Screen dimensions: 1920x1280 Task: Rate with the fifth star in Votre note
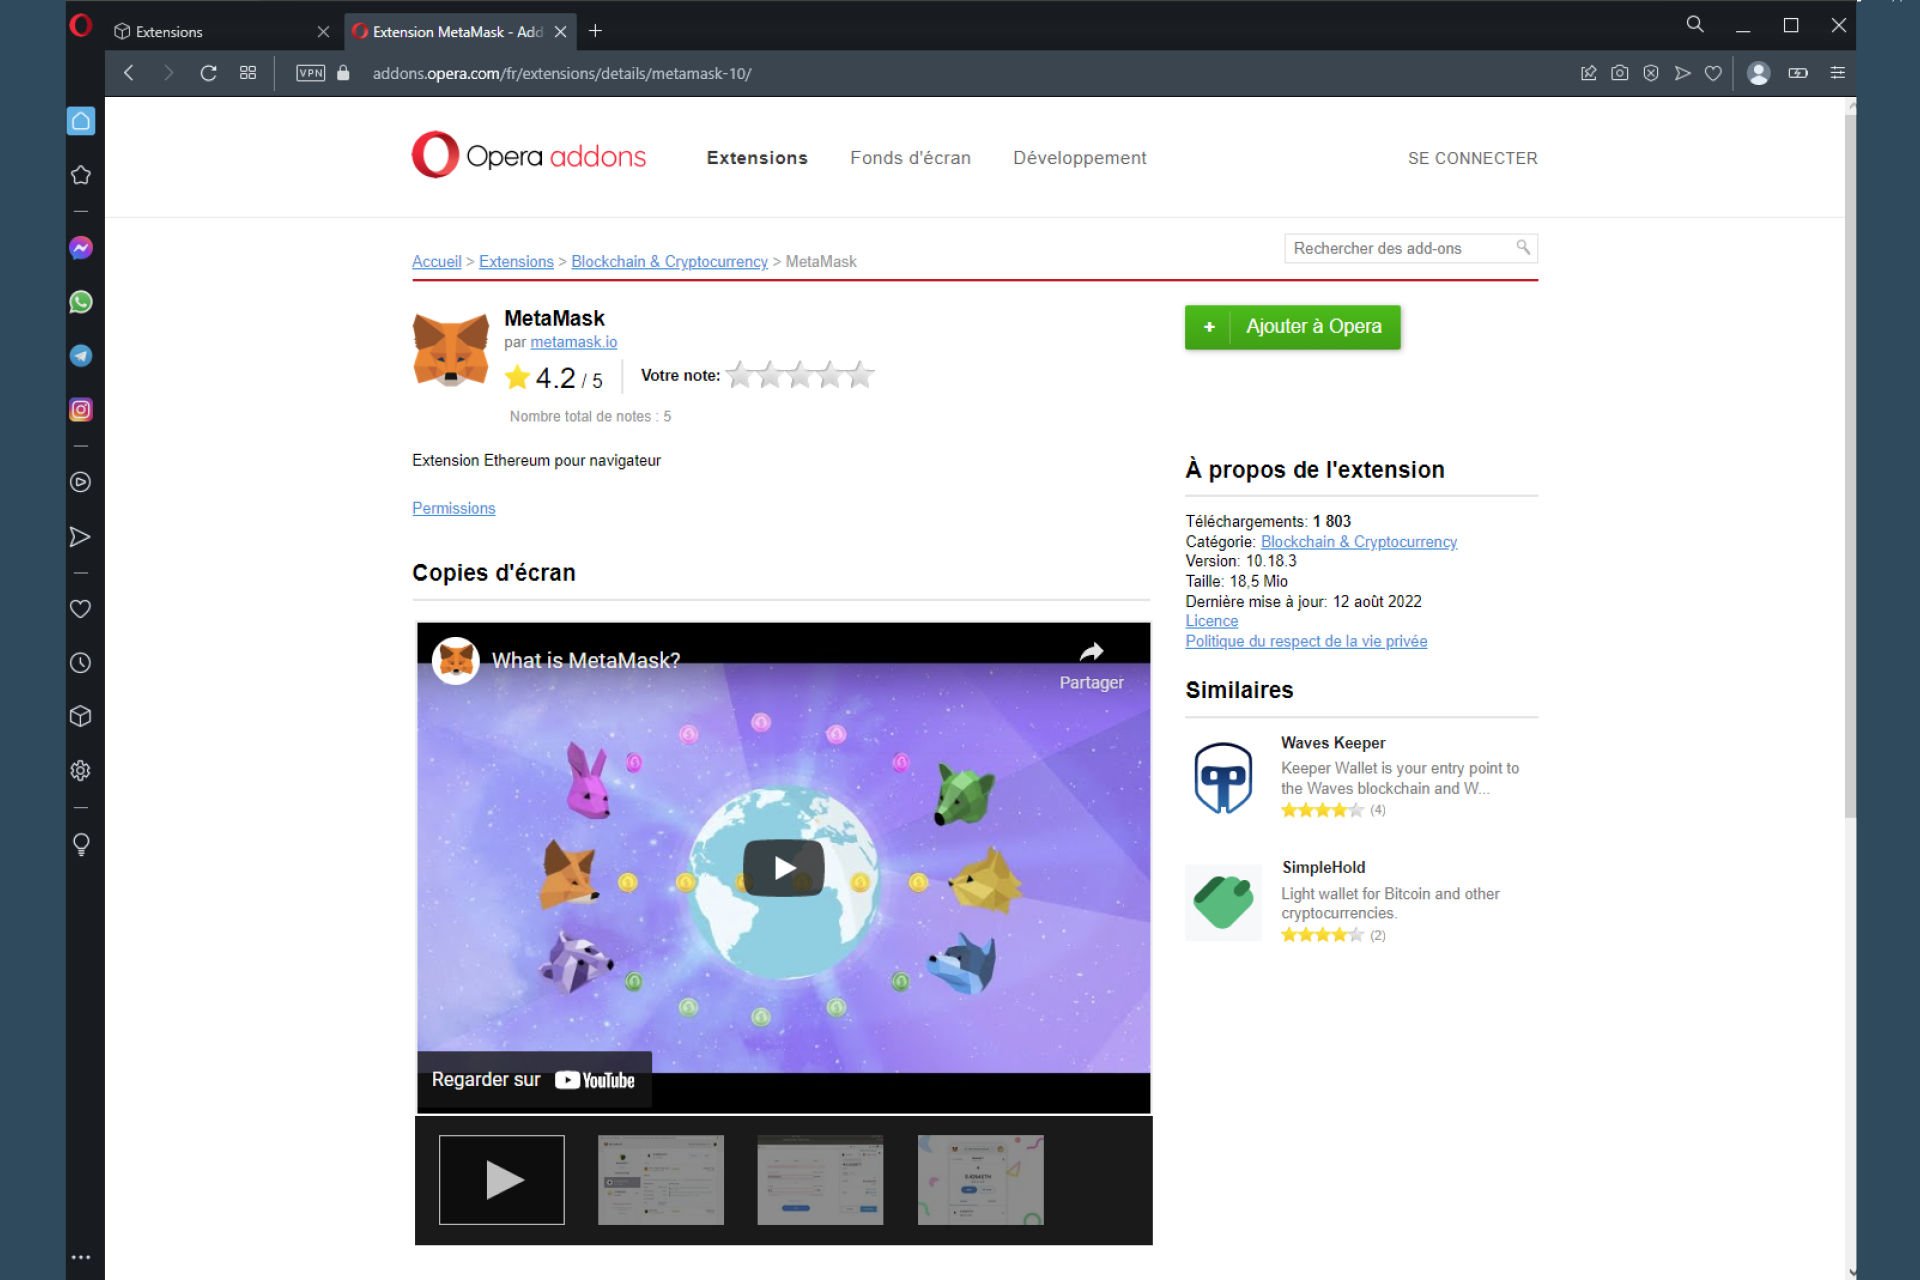click(860, 375)
